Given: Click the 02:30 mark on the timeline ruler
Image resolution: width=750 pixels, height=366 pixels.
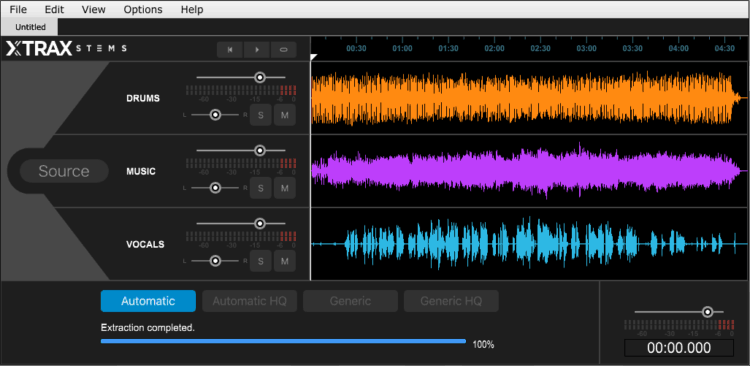Looking at the screenshot, I should point(540,48).
